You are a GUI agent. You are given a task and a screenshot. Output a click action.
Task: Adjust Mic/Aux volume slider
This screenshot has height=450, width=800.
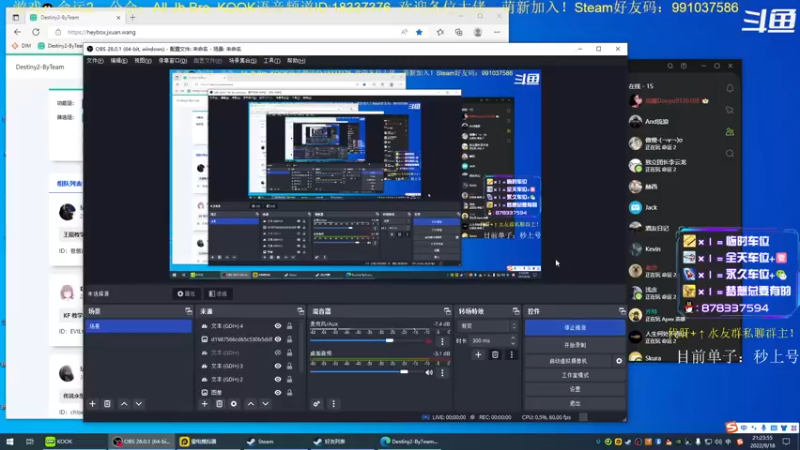(390, 340)
